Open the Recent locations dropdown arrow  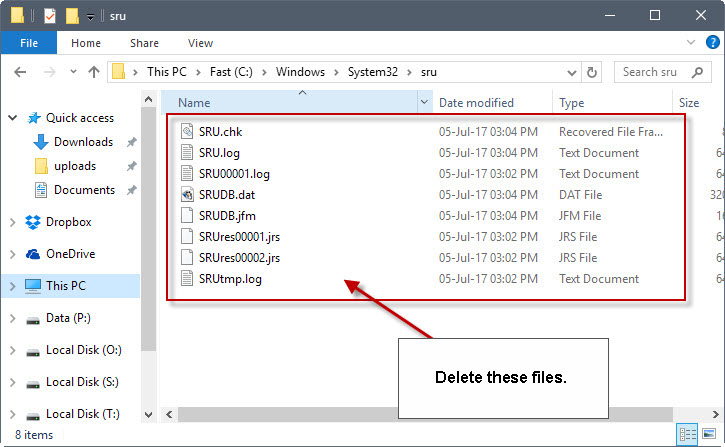click(73, 72)
